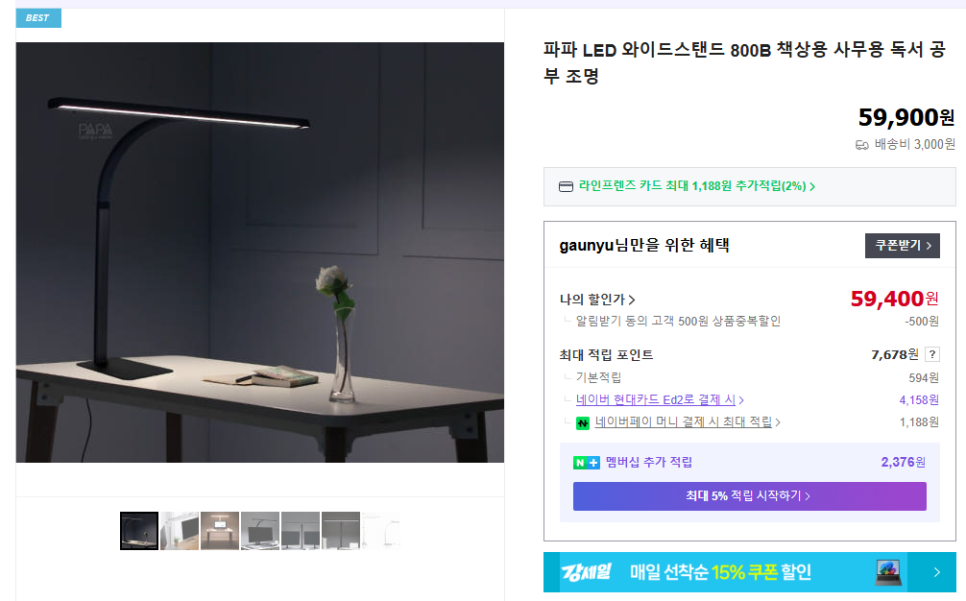Image resolution: width=966 pixels, height=601 pixels.
Task: Click the 강세일 logo on blue banner
Action: [x=585, y=572]
